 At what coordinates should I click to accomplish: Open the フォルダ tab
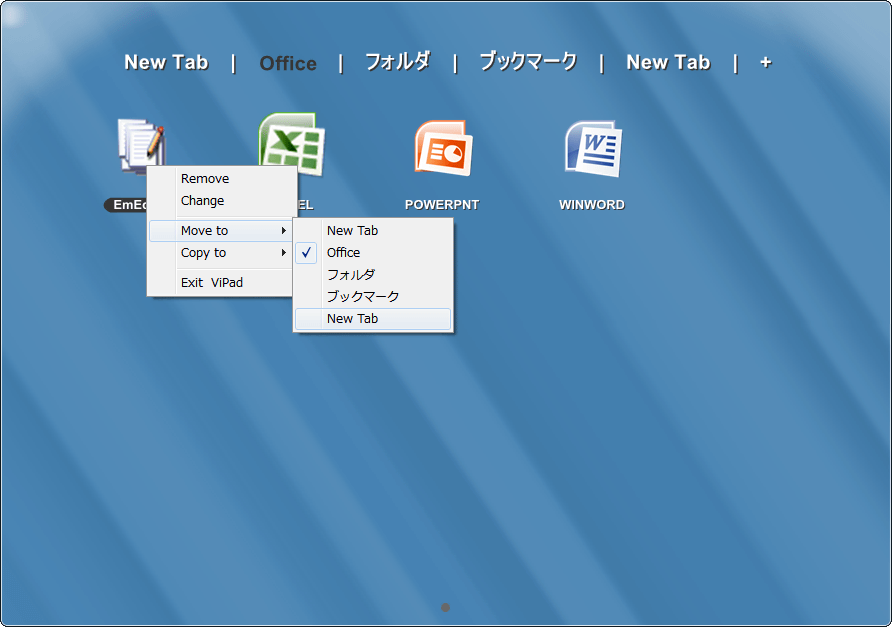pos(398,61)
